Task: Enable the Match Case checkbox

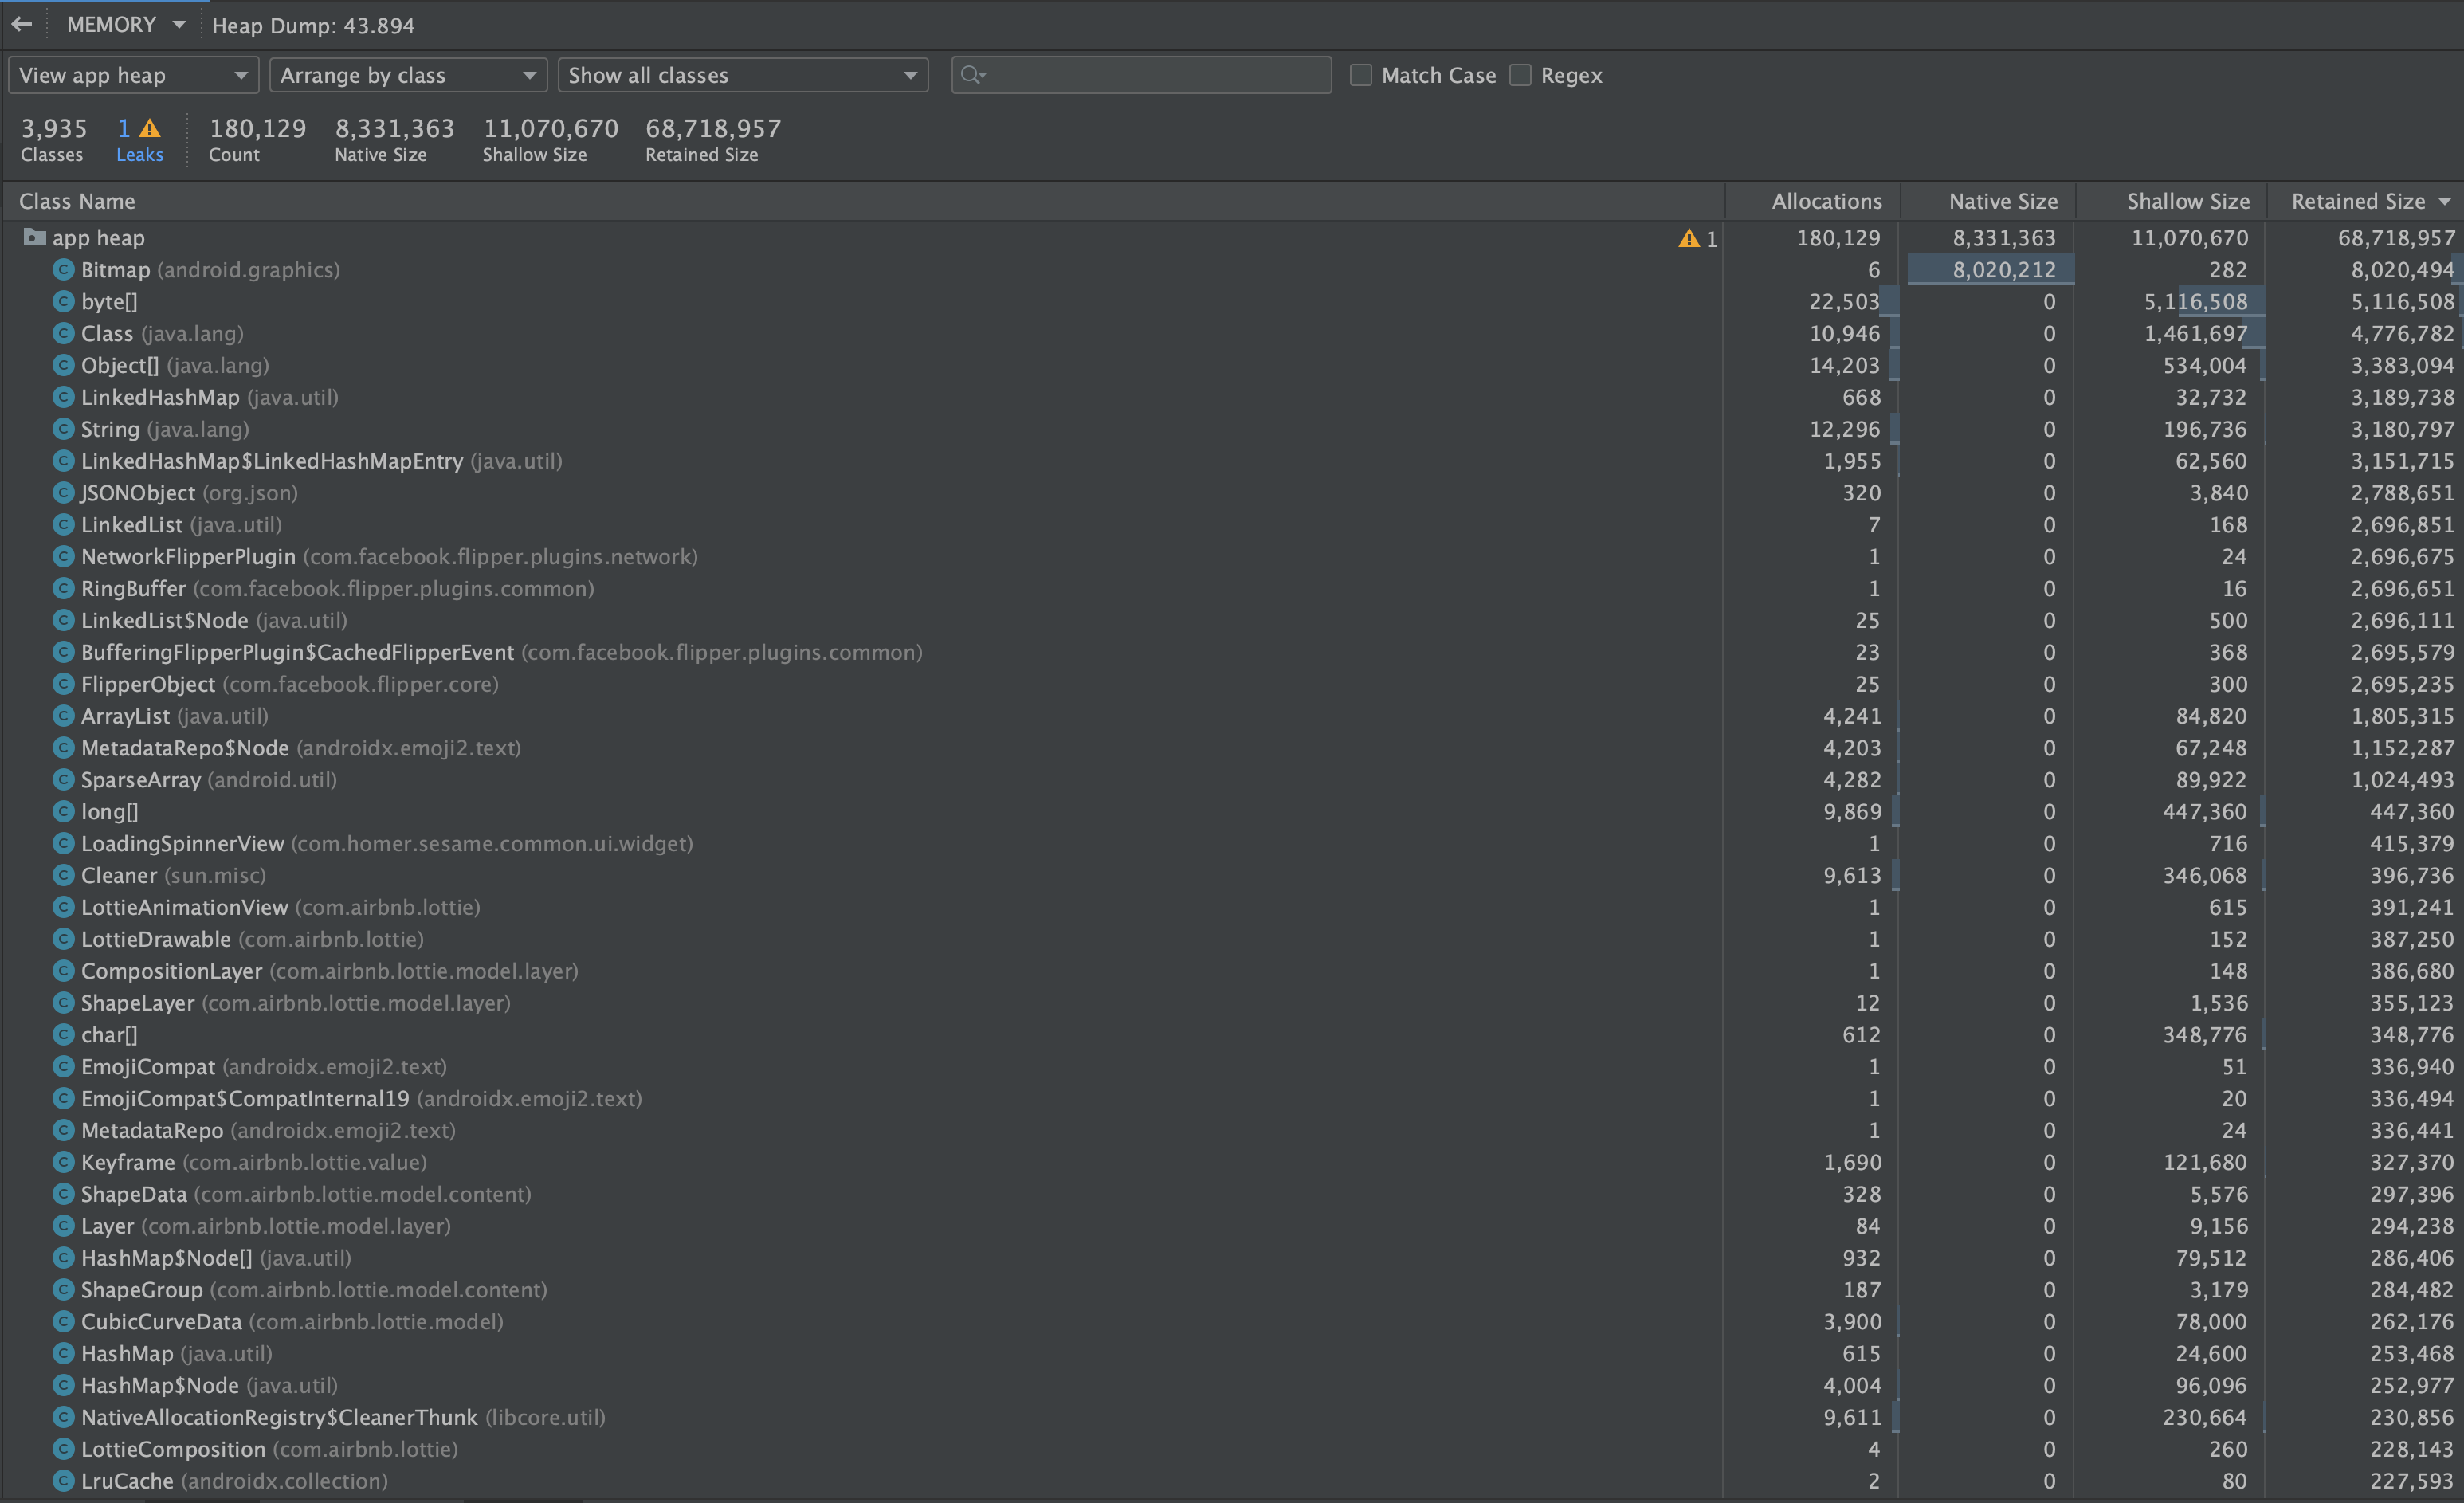Action: click(x=1361, y=75)
